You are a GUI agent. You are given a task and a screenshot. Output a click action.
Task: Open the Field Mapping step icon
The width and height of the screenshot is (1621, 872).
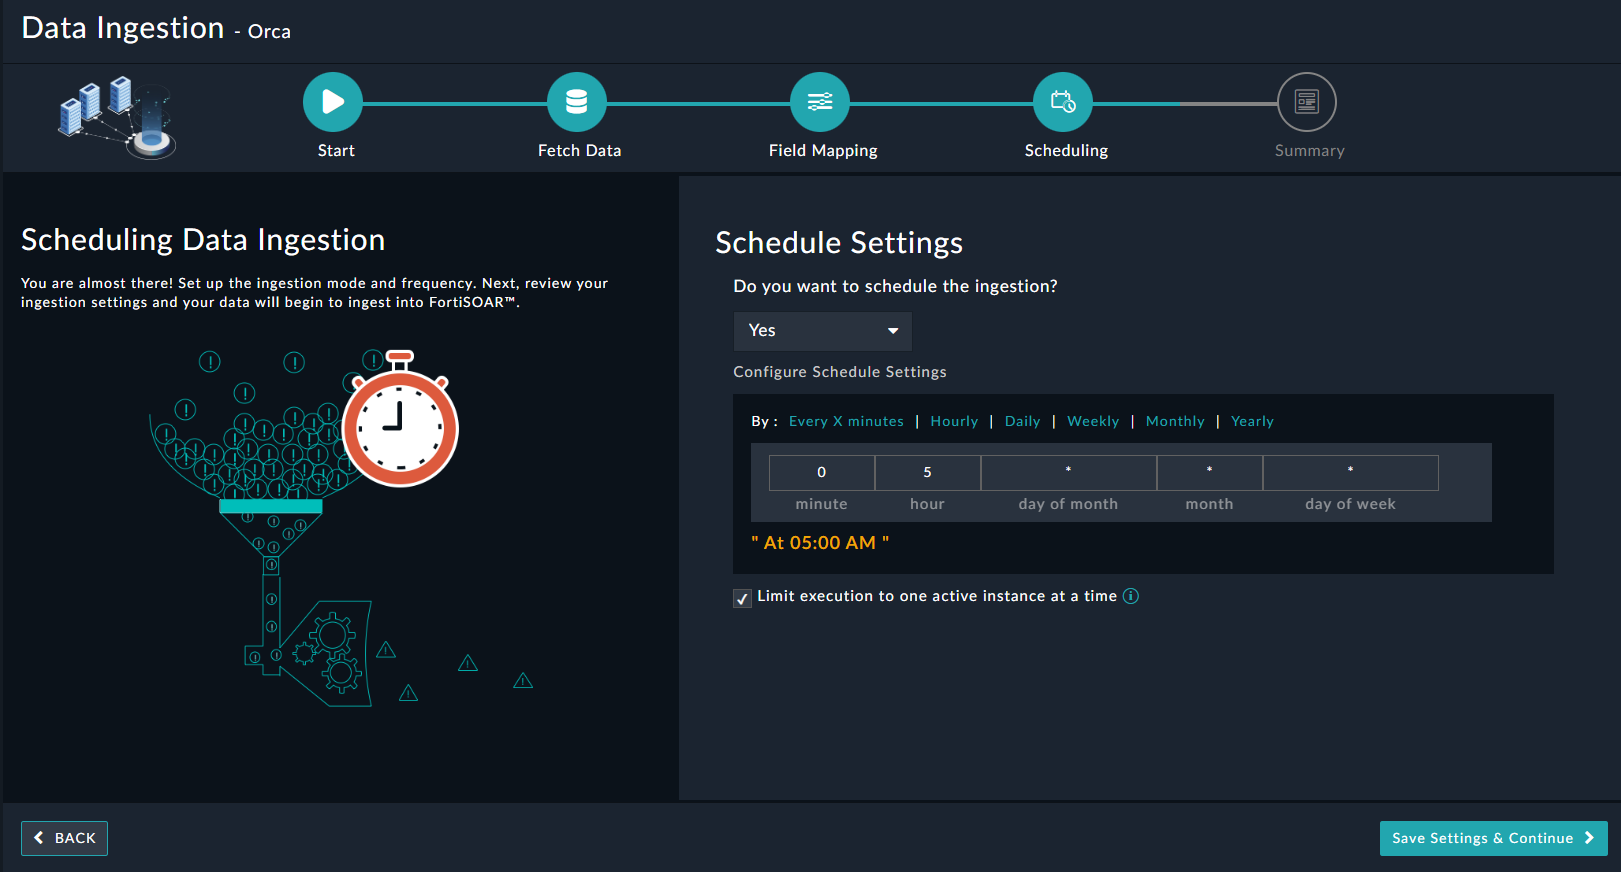(x=820, y=102)
